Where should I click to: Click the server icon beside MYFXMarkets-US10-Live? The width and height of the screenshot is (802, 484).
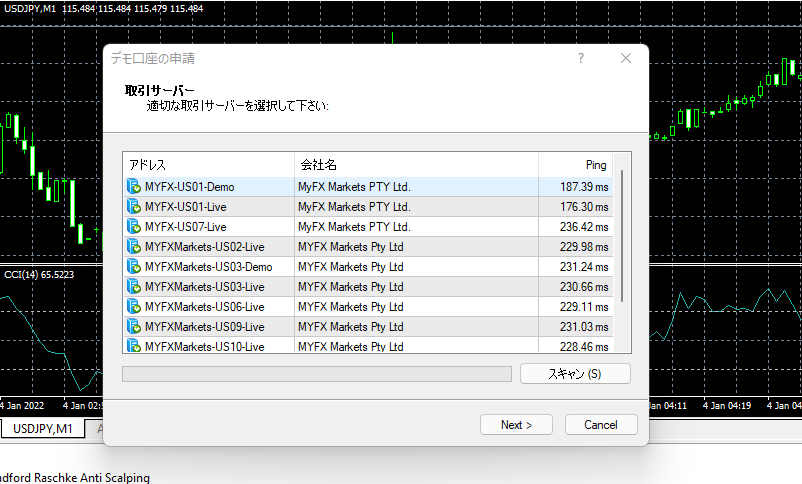[x=133, y=345]
